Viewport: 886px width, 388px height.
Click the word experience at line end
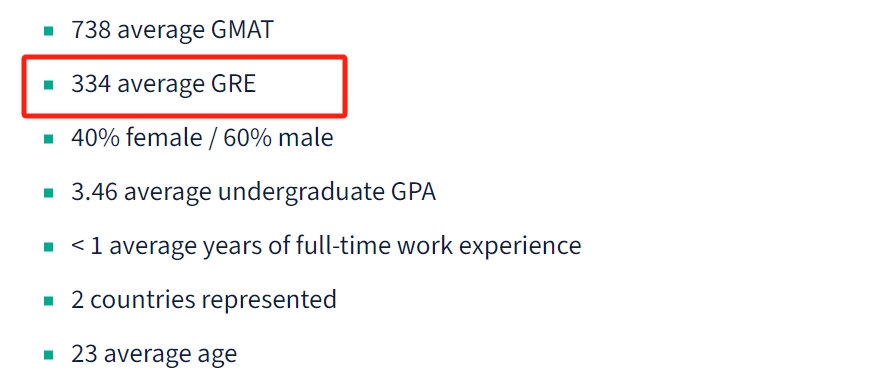click(520, 247)
